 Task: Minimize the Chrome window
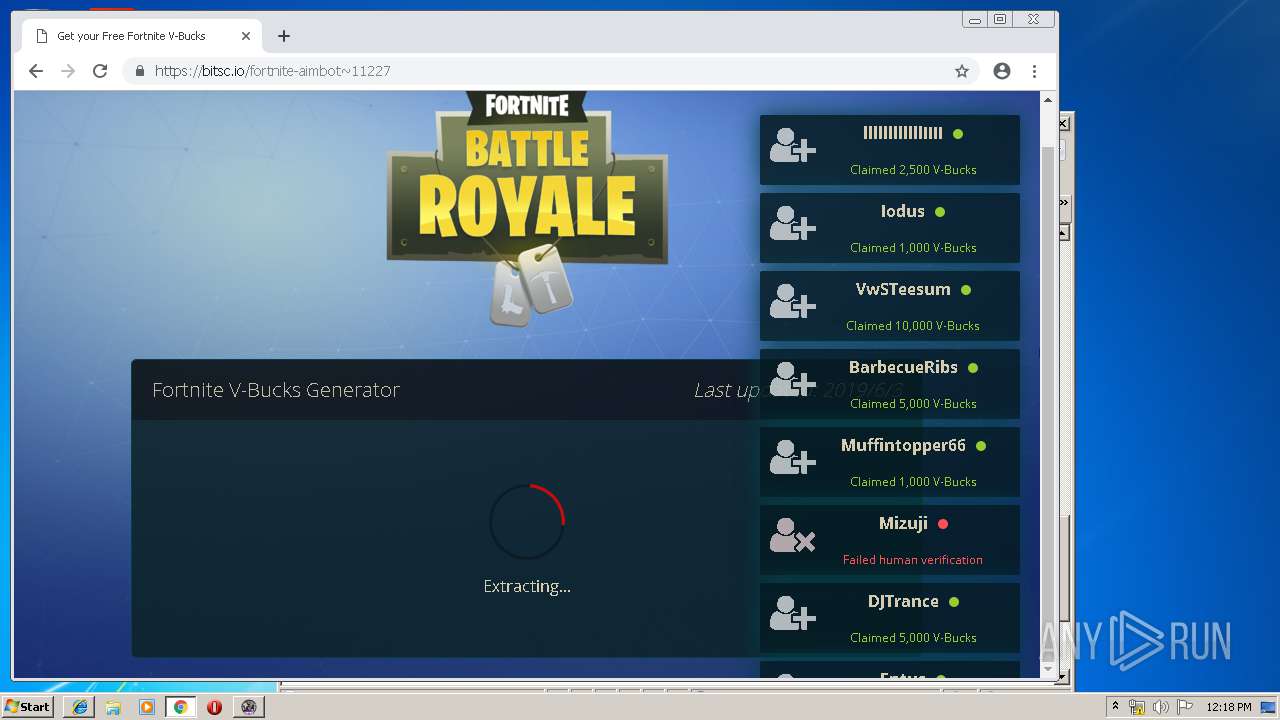pos(976,19)
